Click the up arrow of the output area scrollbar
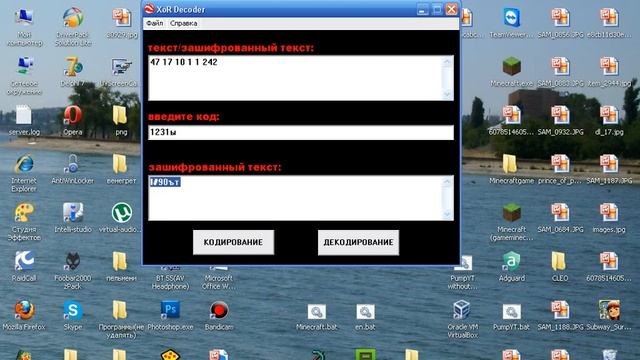The height and width of the screenshot is (360, 640). coord(448,182)
